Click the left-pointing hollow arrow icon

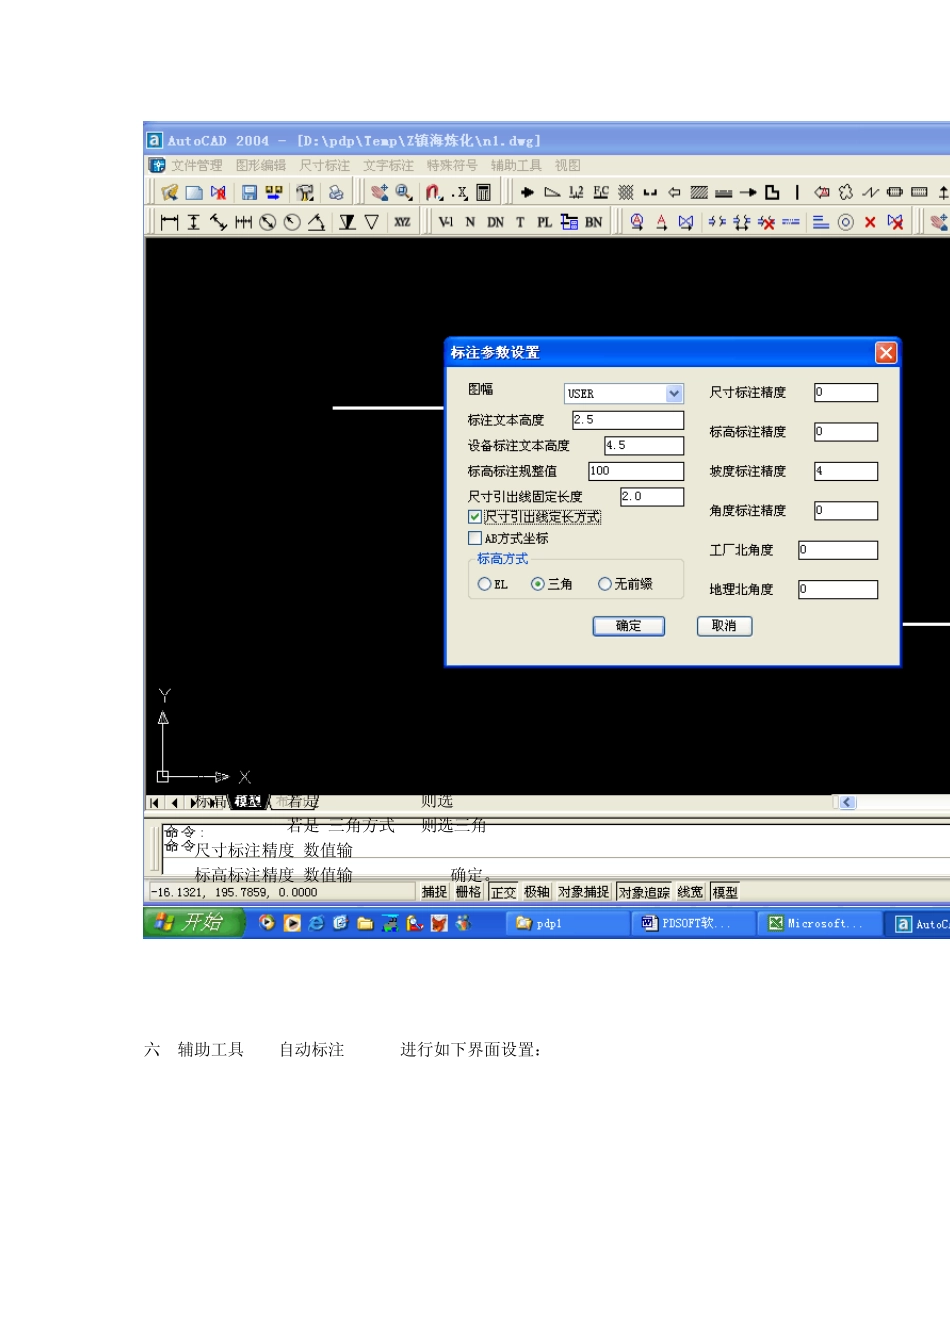(x=674, y=192)
